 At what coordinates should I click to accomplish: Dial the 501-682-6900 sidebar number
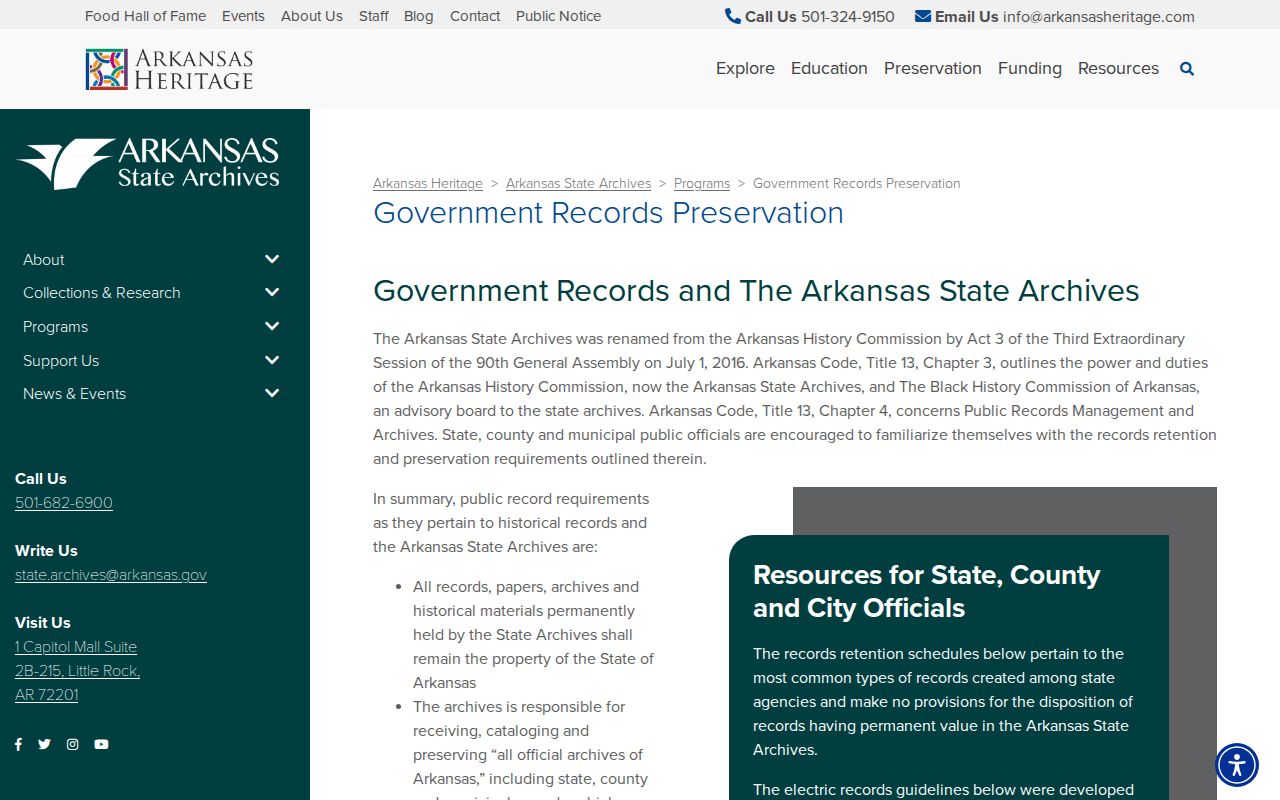[64, 503]
